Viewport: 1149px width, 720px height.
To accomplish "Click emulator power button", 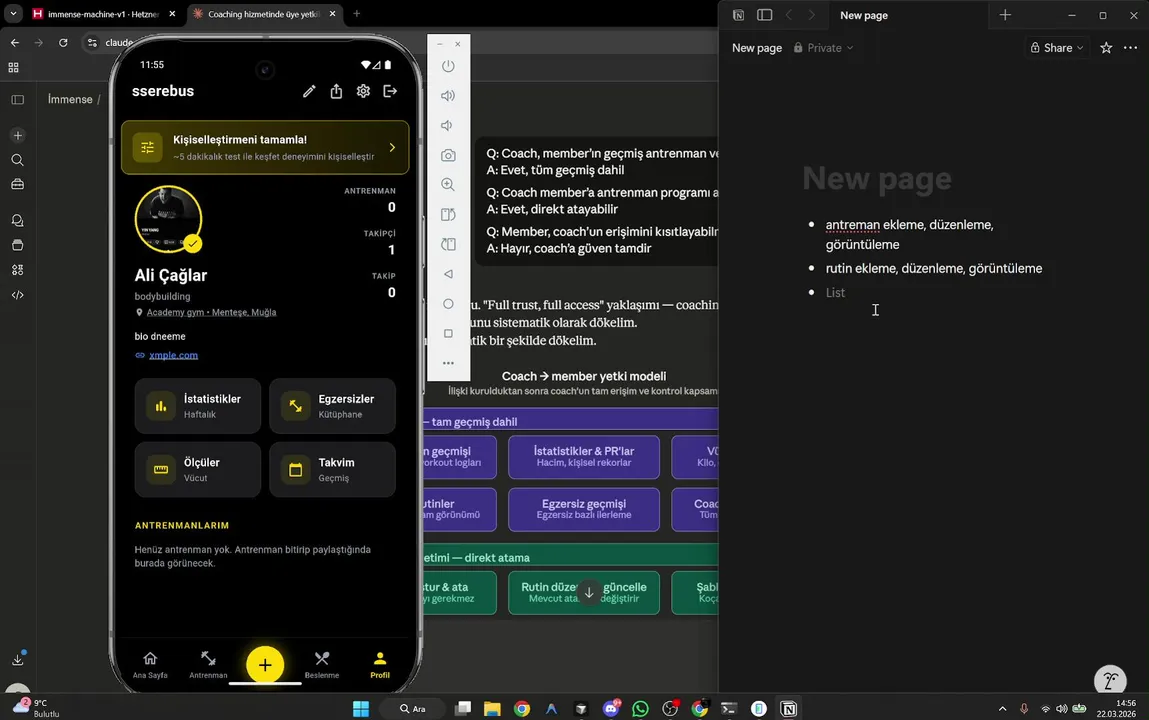I will pos(448,66).
